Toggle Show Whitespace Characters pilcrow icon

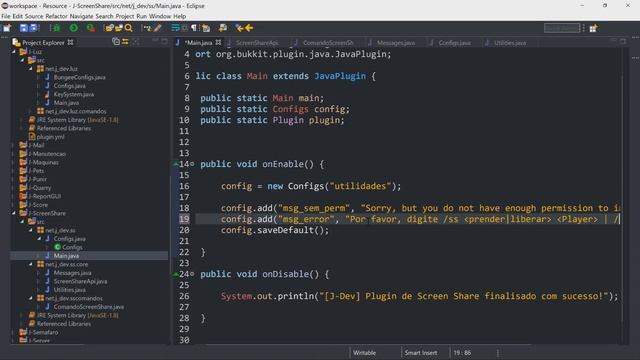(194, 28)
